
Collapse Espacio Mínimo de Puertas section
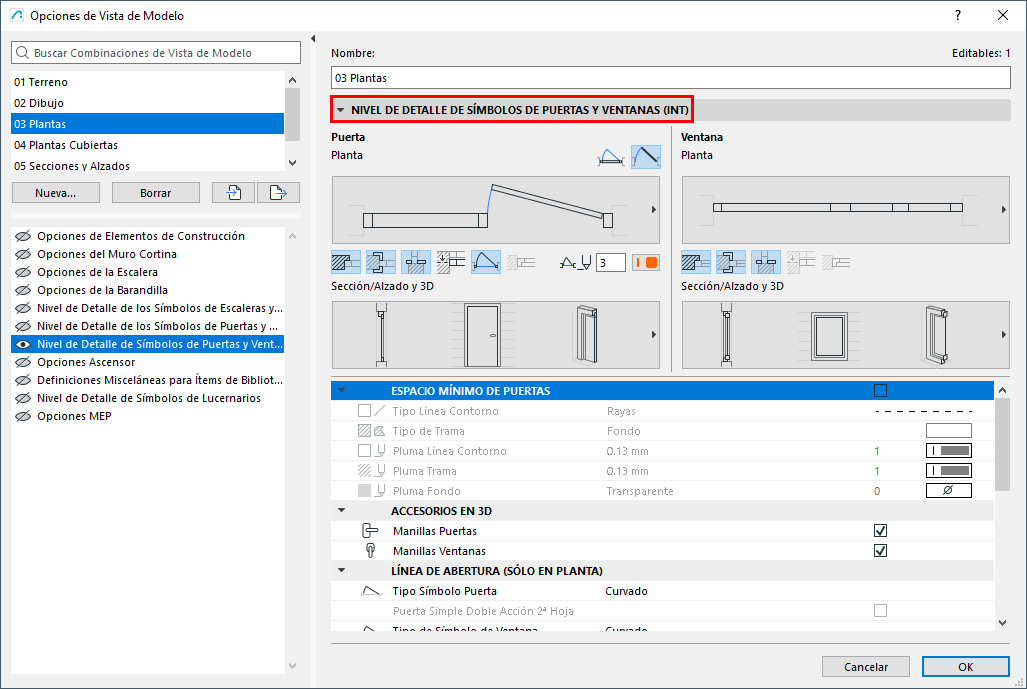click(x=341, y=390)
